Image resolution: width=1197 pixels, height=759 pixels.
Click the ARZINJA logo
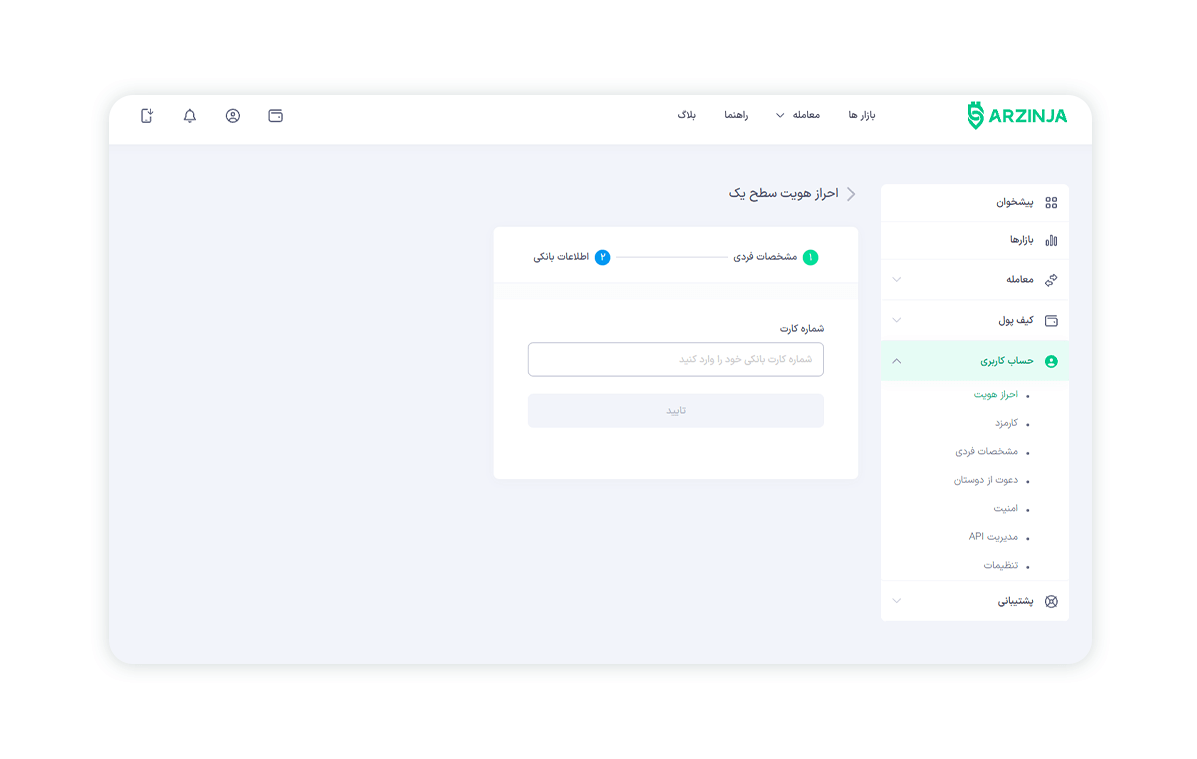click(x=1017, y=116)
